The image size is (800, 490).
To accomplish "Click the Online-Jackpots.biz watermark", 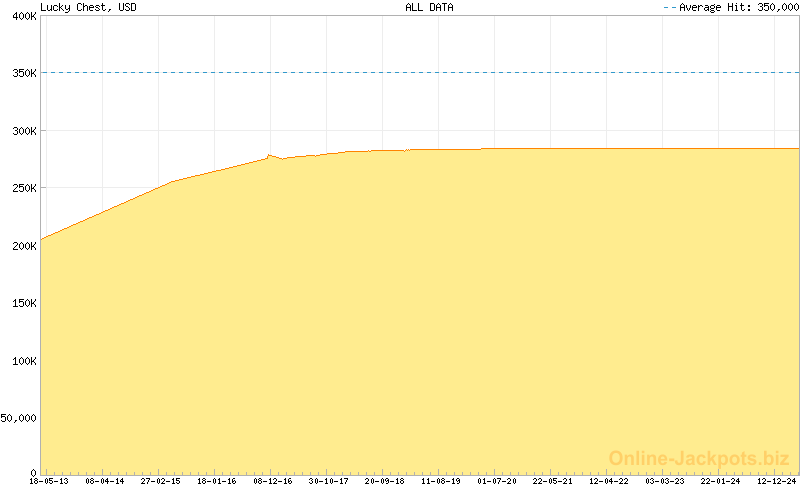I will click(x=699, y=458).
